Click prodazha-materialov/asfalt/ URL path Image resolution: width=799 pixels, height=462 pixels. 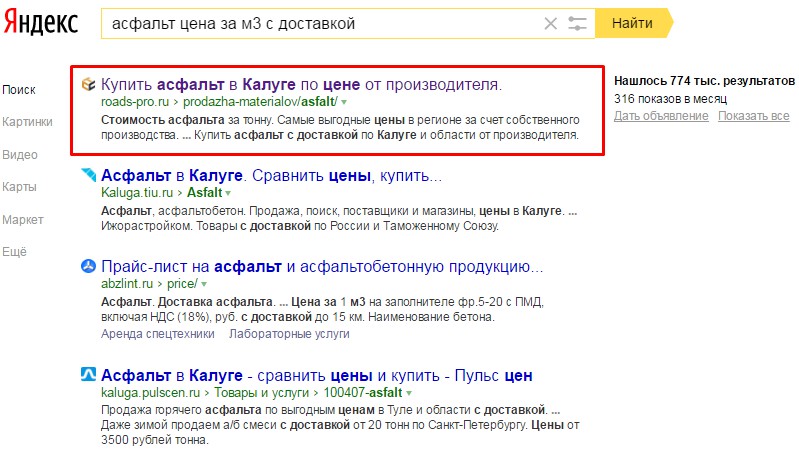click(x=260, y=101)
